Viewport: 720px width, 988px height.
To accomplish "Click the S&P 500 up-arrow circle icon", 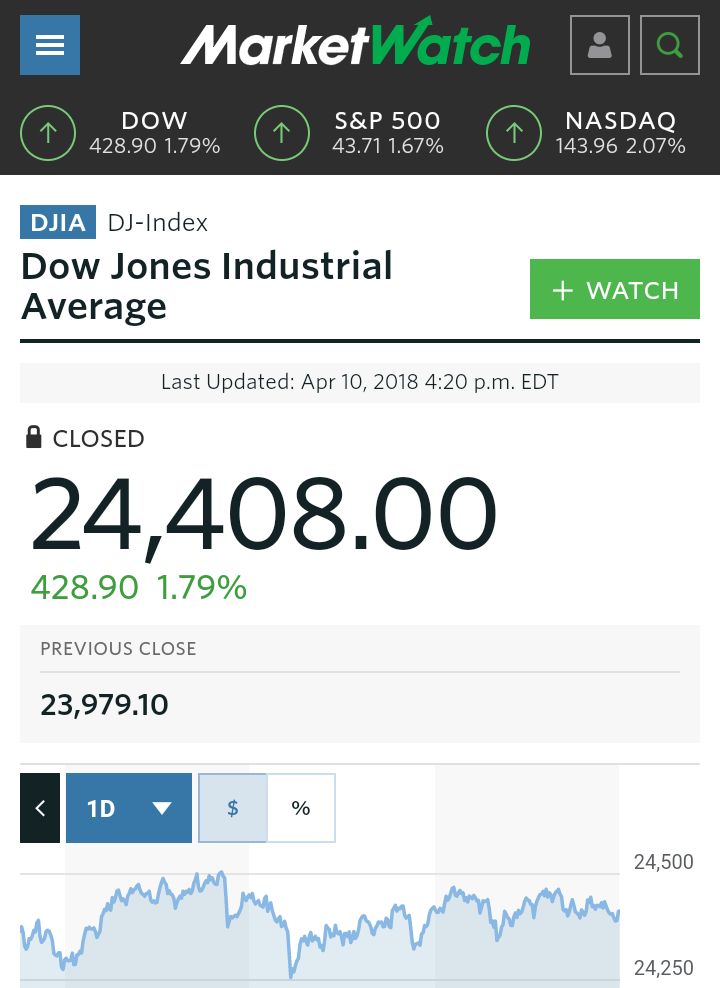I will (x=282, y=133).
